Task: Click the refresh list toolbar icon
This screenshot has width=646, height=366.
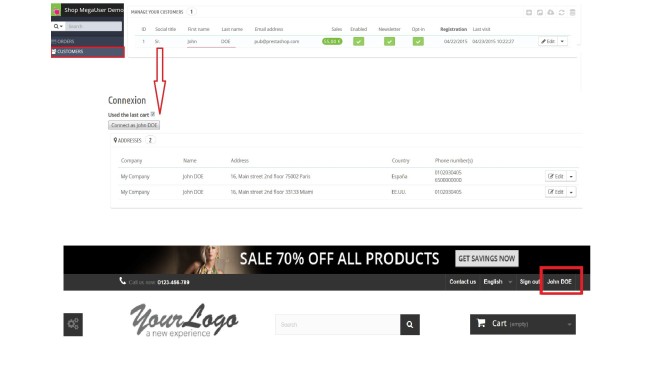Action: pos(562,12)
